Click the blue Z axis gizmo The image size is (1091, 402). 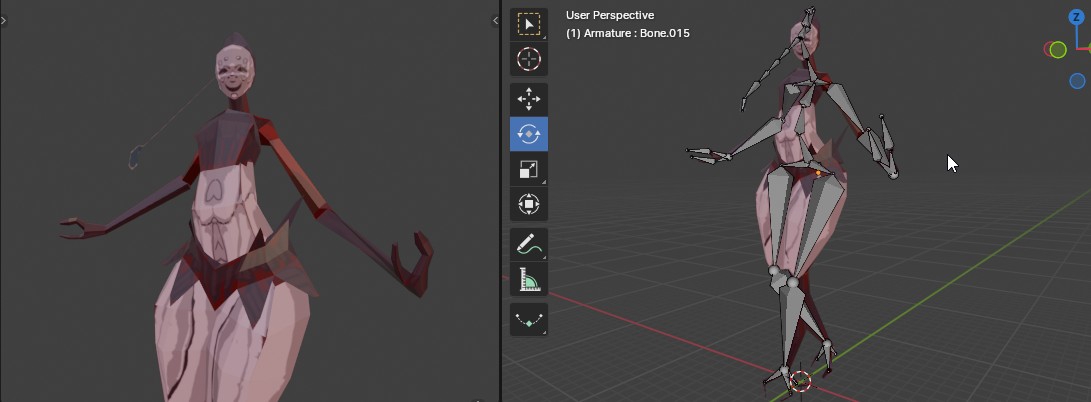tap(1078, 18)
